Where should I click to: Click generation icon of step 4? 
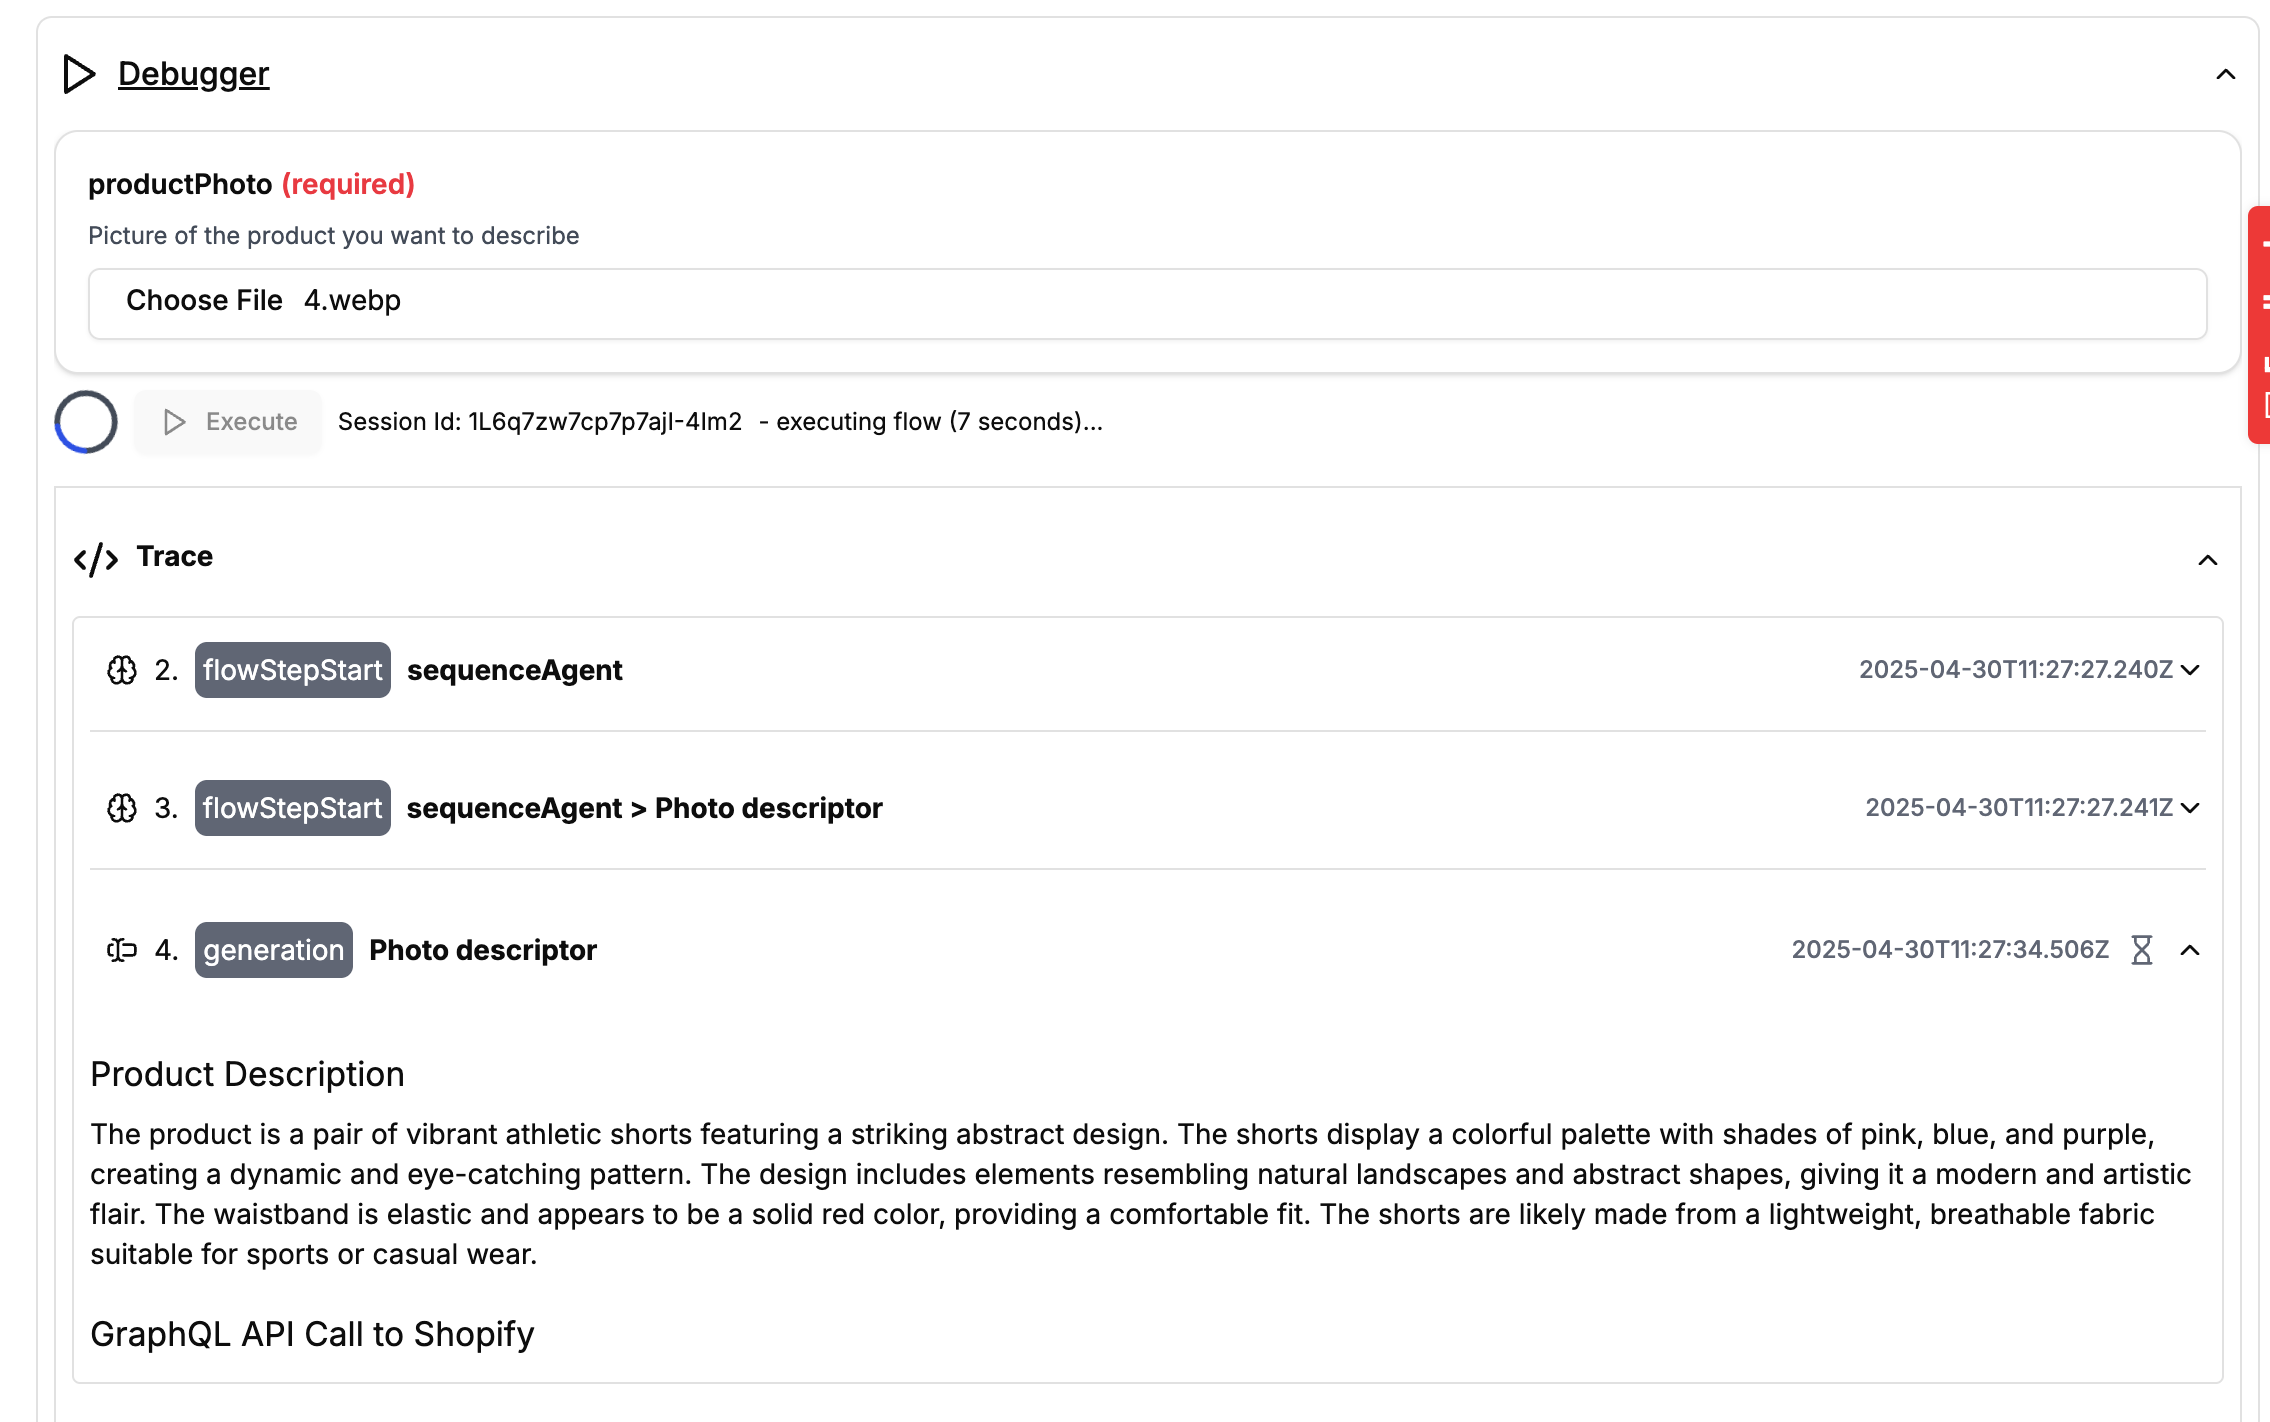[x=122, y=950]
